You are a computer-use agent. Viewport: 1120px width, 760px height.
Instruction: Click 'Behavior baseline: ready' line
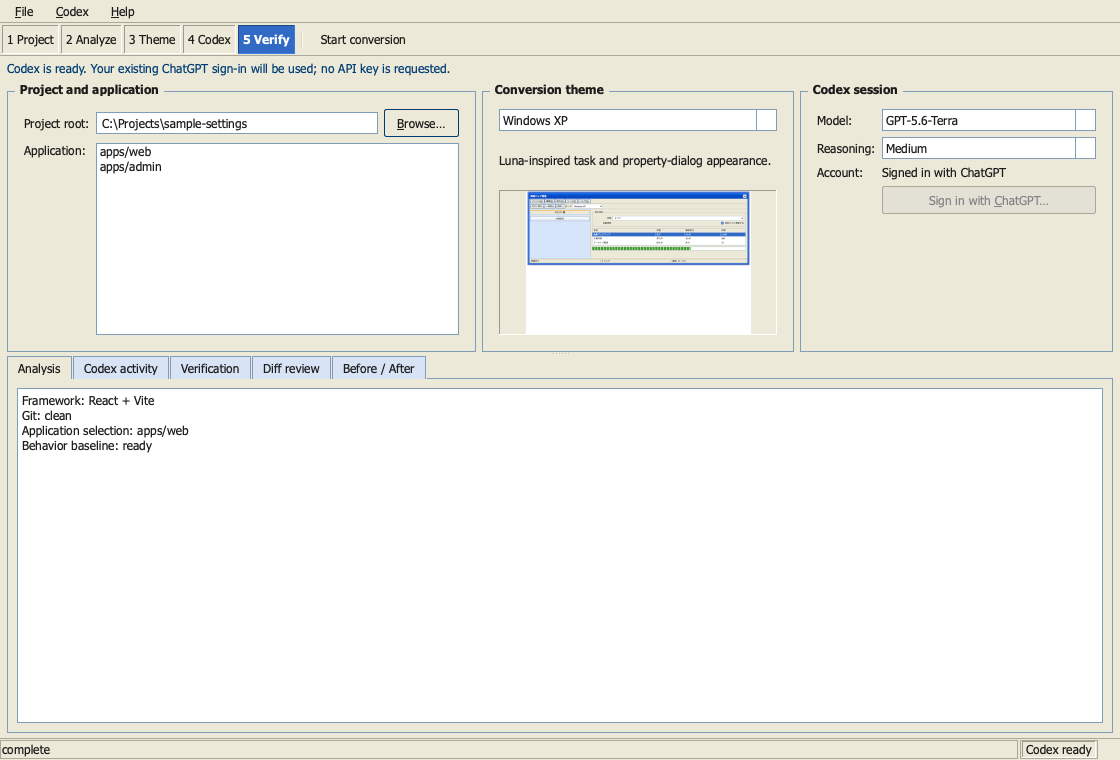point(86,446)
